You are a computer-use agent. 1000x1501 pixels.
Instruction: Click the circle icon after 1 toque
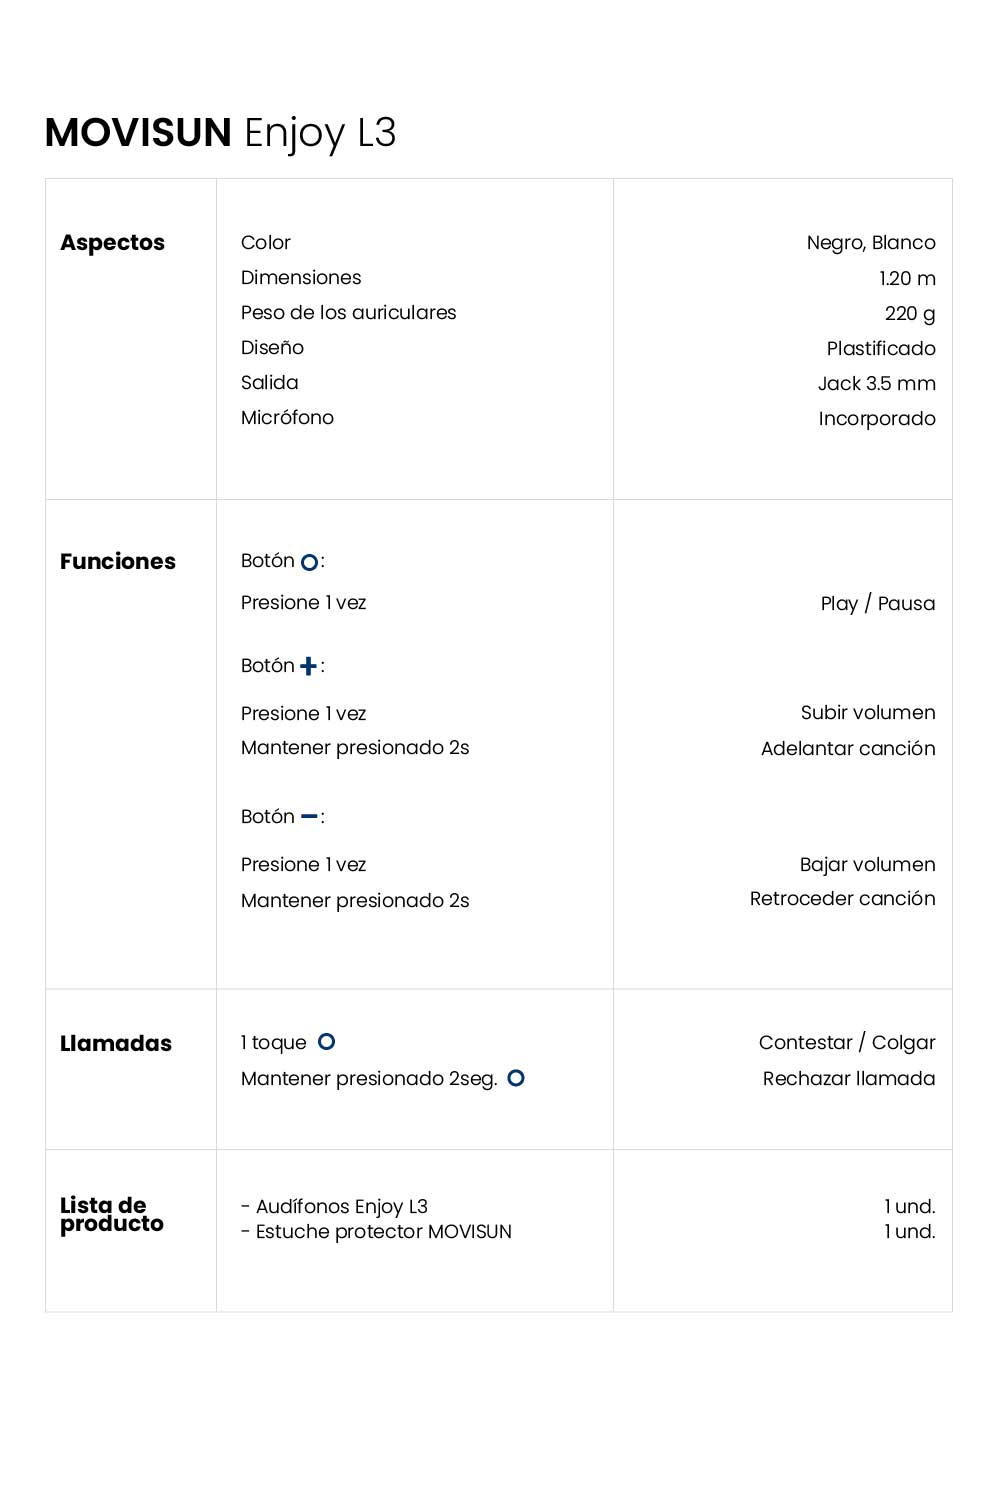tap(326, 1042)
